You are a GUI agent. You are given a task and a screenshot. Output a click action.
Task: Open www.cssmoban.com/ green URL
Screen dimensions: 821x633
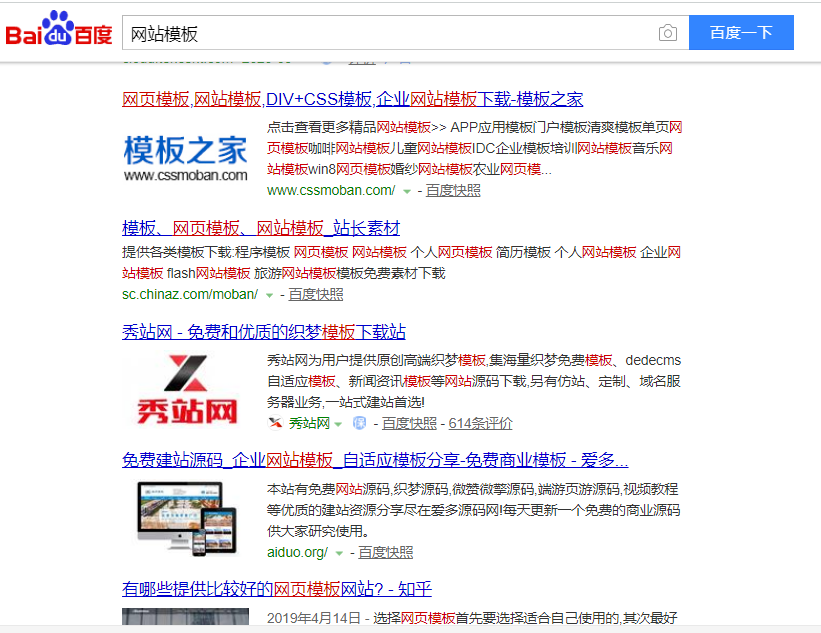click(x=331, y=191)
